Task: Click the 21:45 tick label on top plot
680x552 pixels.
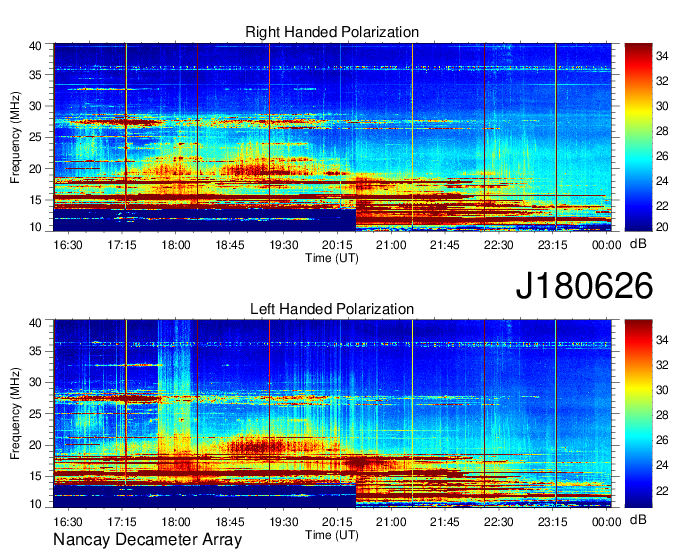Action: point(445,245)
